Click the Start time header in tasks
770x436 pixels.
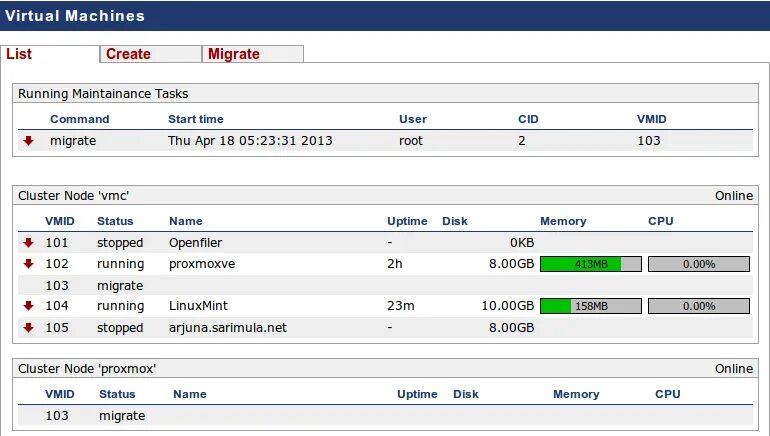point(195,119)
